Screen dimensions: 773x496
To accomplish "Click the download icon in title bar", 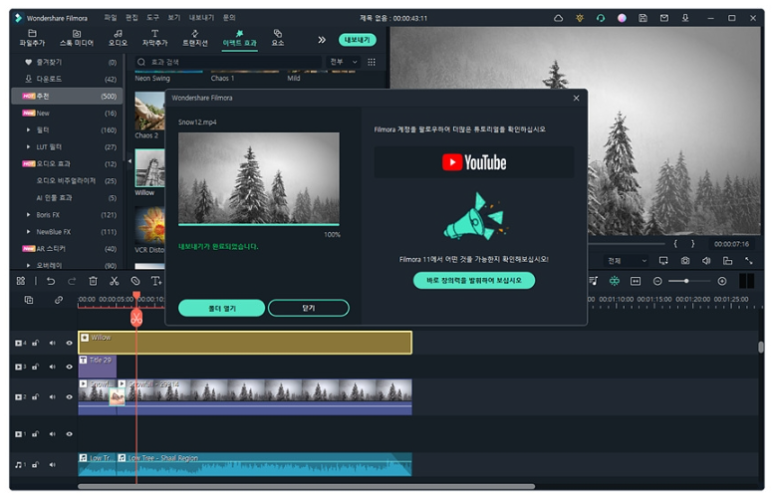I will 685,18.
